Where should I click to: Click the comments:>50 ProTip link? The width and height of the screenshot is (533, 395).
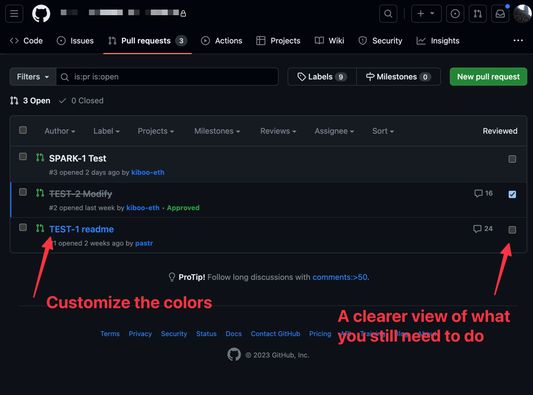(340, 277)
